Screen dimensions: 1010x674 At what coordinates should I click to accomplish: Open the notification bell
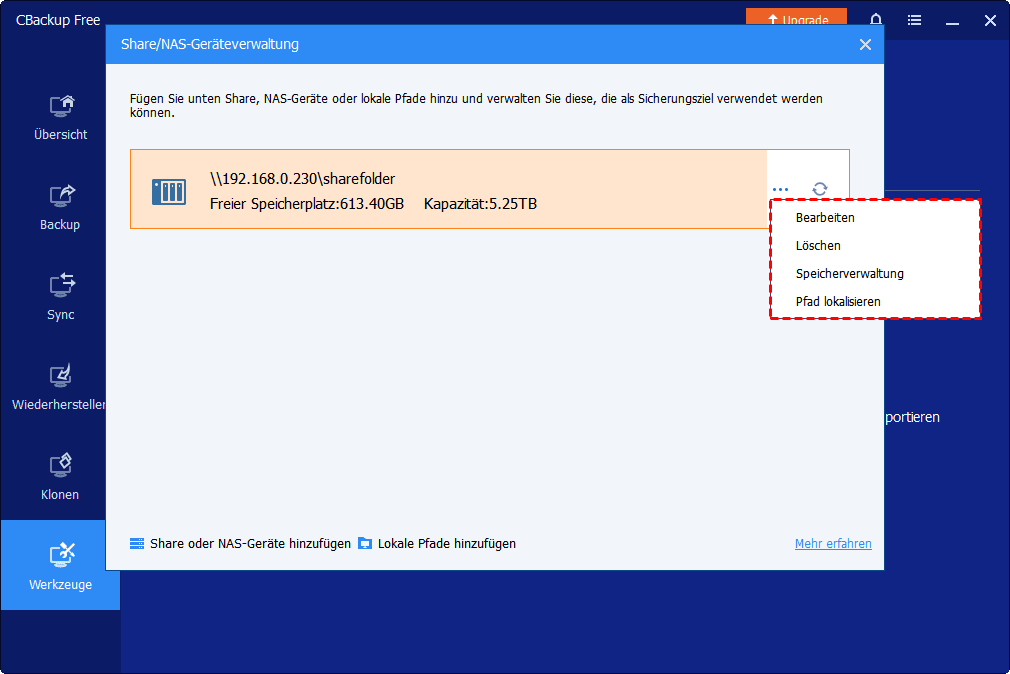[x=876, y=20]
